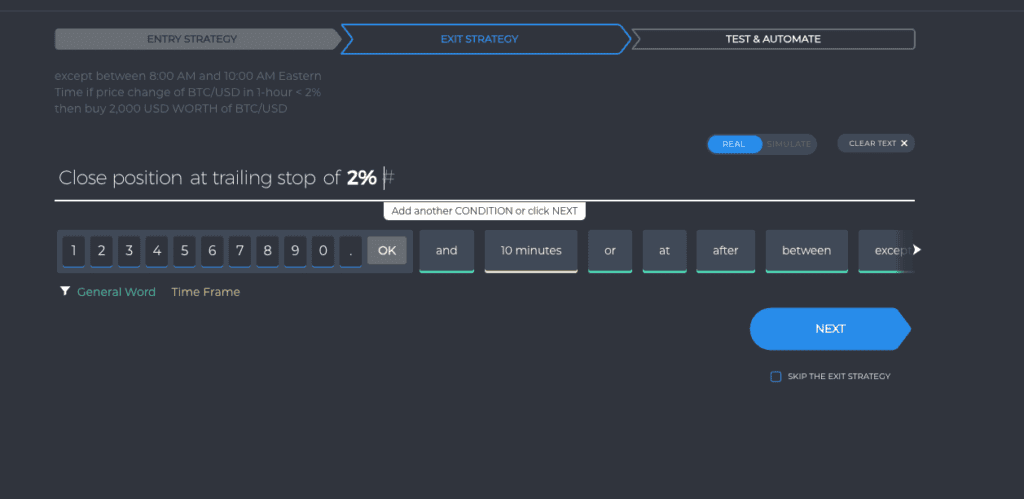This screenshot has width=1024, height=499.
Task: Switch the mode toggle to REAL
Action: pyautogui.click(x=734, y=144)
